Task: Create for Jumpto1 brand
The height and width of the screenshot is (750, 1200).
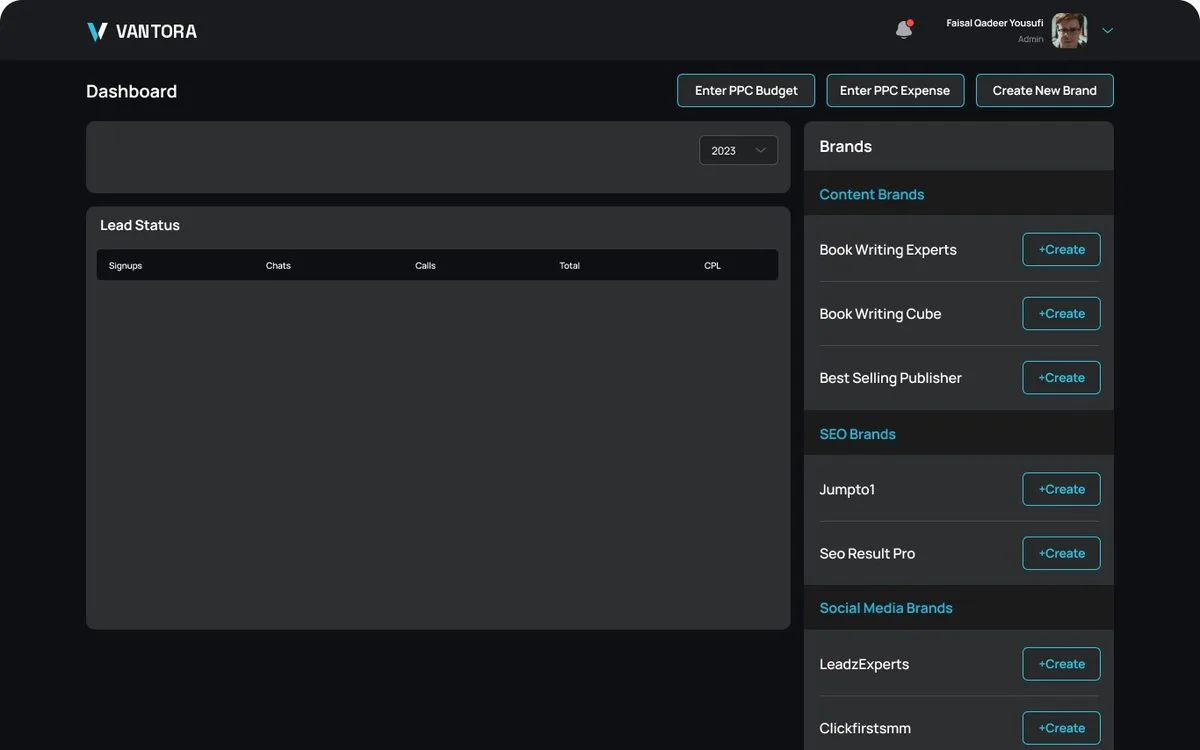Action: (1061, 489)
